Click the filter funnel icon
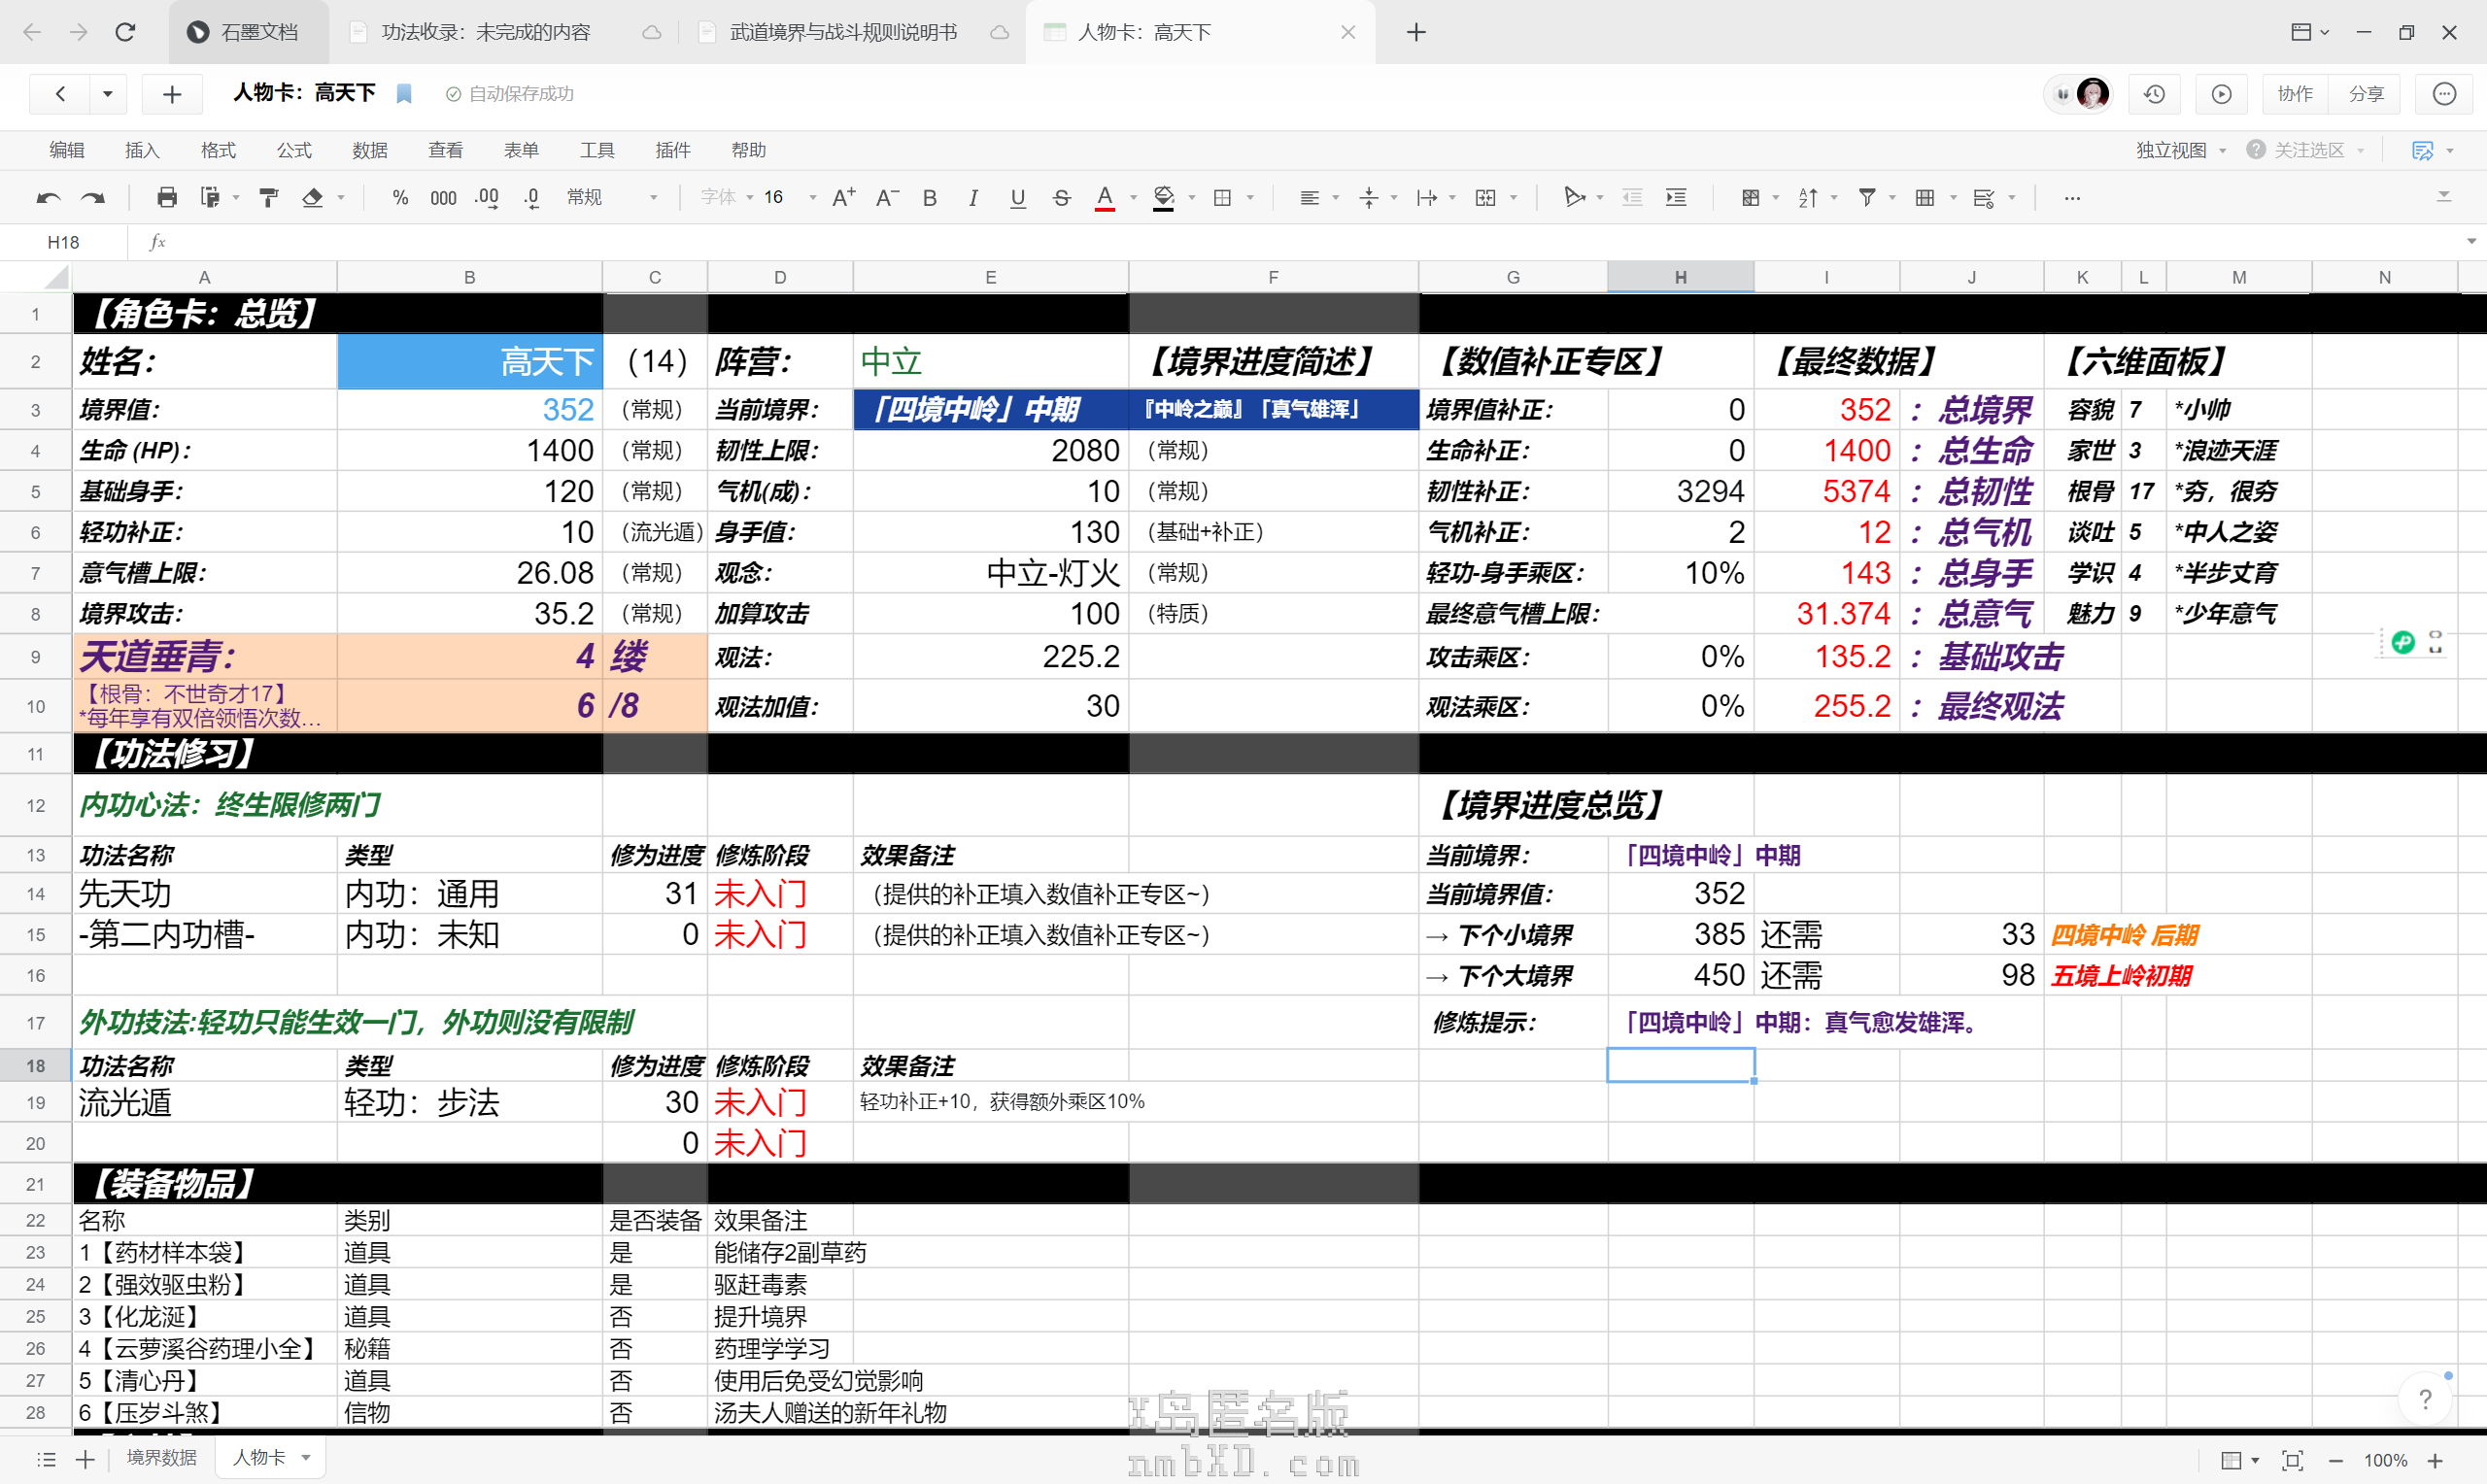This screenshot has height=1484, width=2487. 1866,198
